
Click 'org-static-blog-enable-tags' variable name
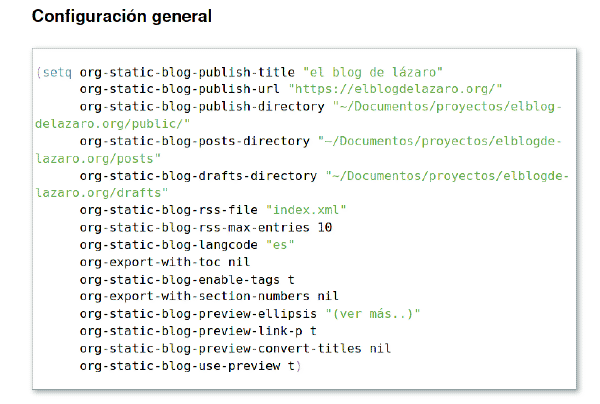(x=179, y=280)
